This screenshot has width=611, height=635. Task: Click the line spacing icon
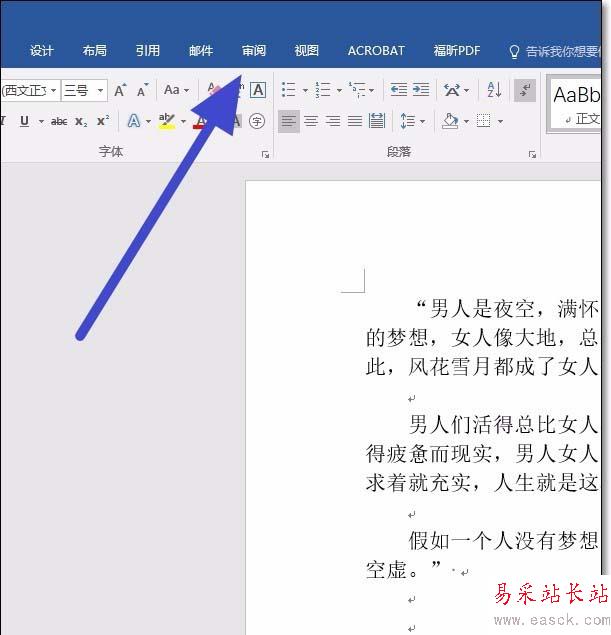[407, 121]
